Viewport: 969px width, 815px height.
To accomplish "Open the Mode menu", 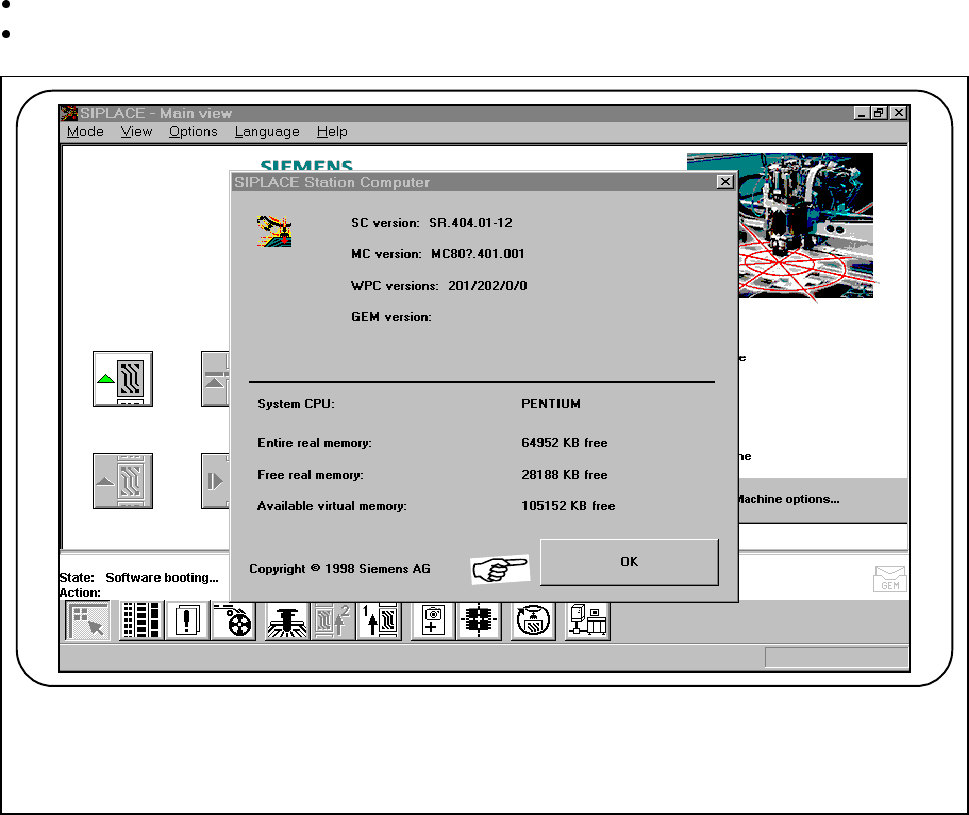I will pos(85,132).
